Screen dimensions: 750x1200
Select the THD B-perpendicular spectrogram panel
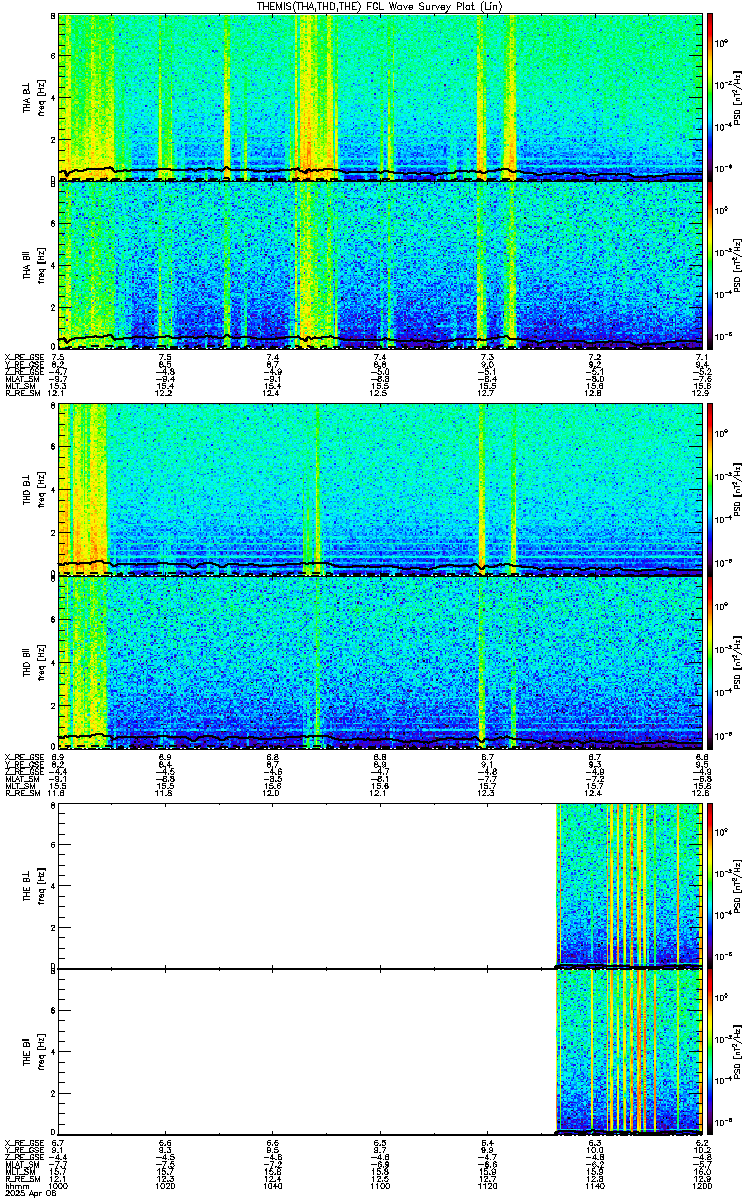[380, 488]
